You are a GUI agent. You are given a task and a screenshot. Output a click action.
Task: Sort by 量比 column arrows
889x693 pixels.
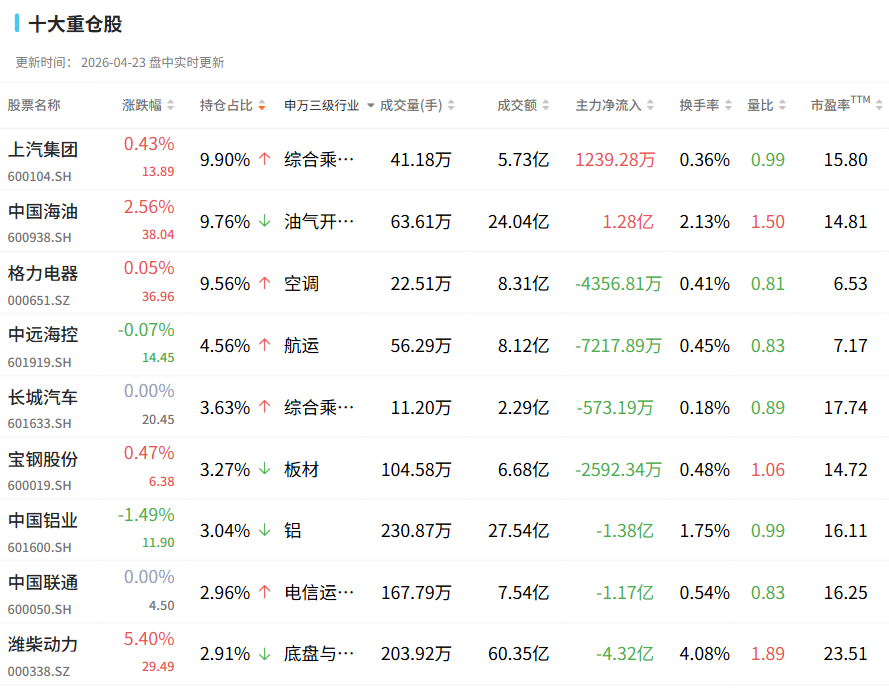(x=782, y=105)
